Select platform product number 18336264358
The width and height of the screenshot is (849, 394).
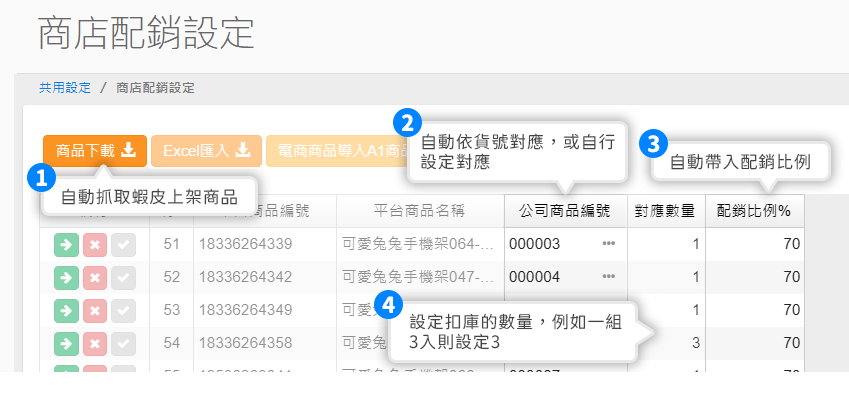245,343
